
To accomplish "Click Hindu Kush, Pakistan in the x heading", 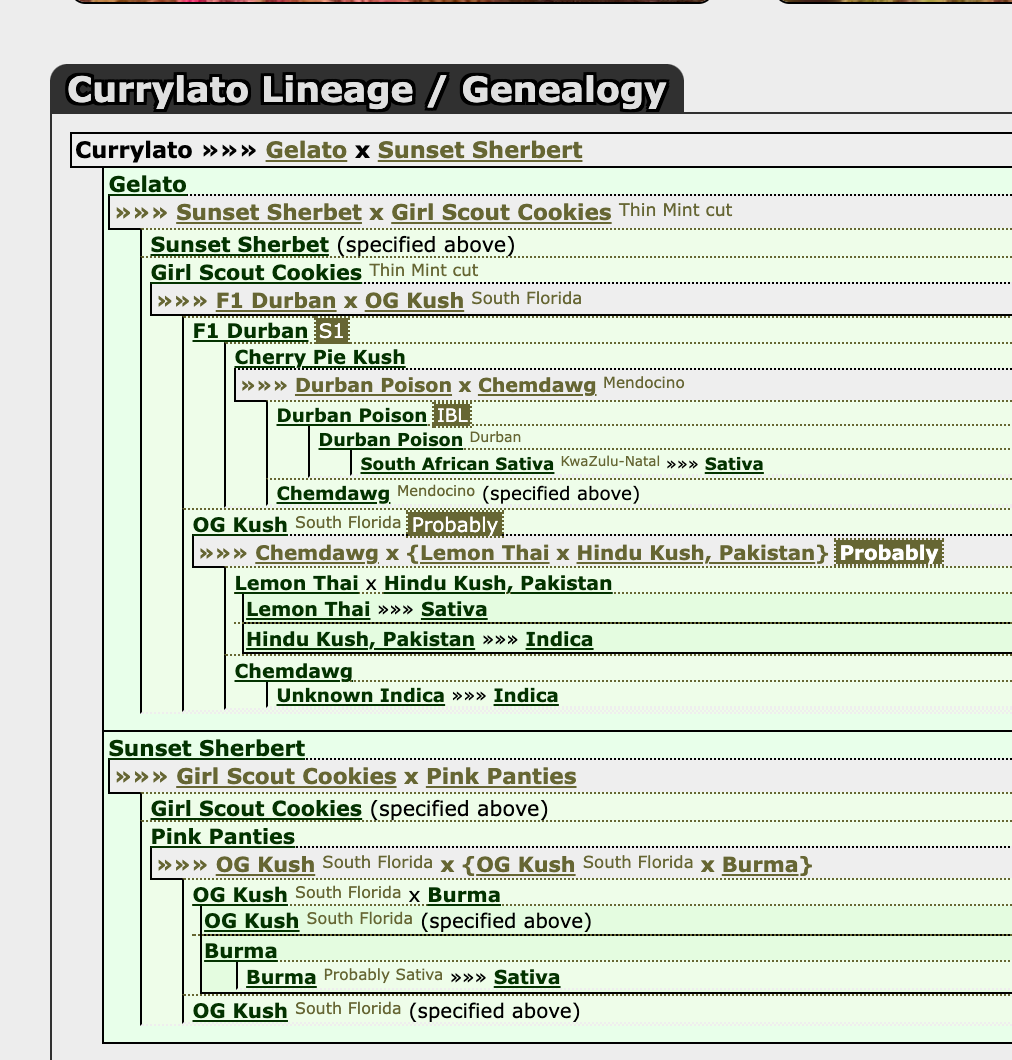I will click(x=498, y=583).
